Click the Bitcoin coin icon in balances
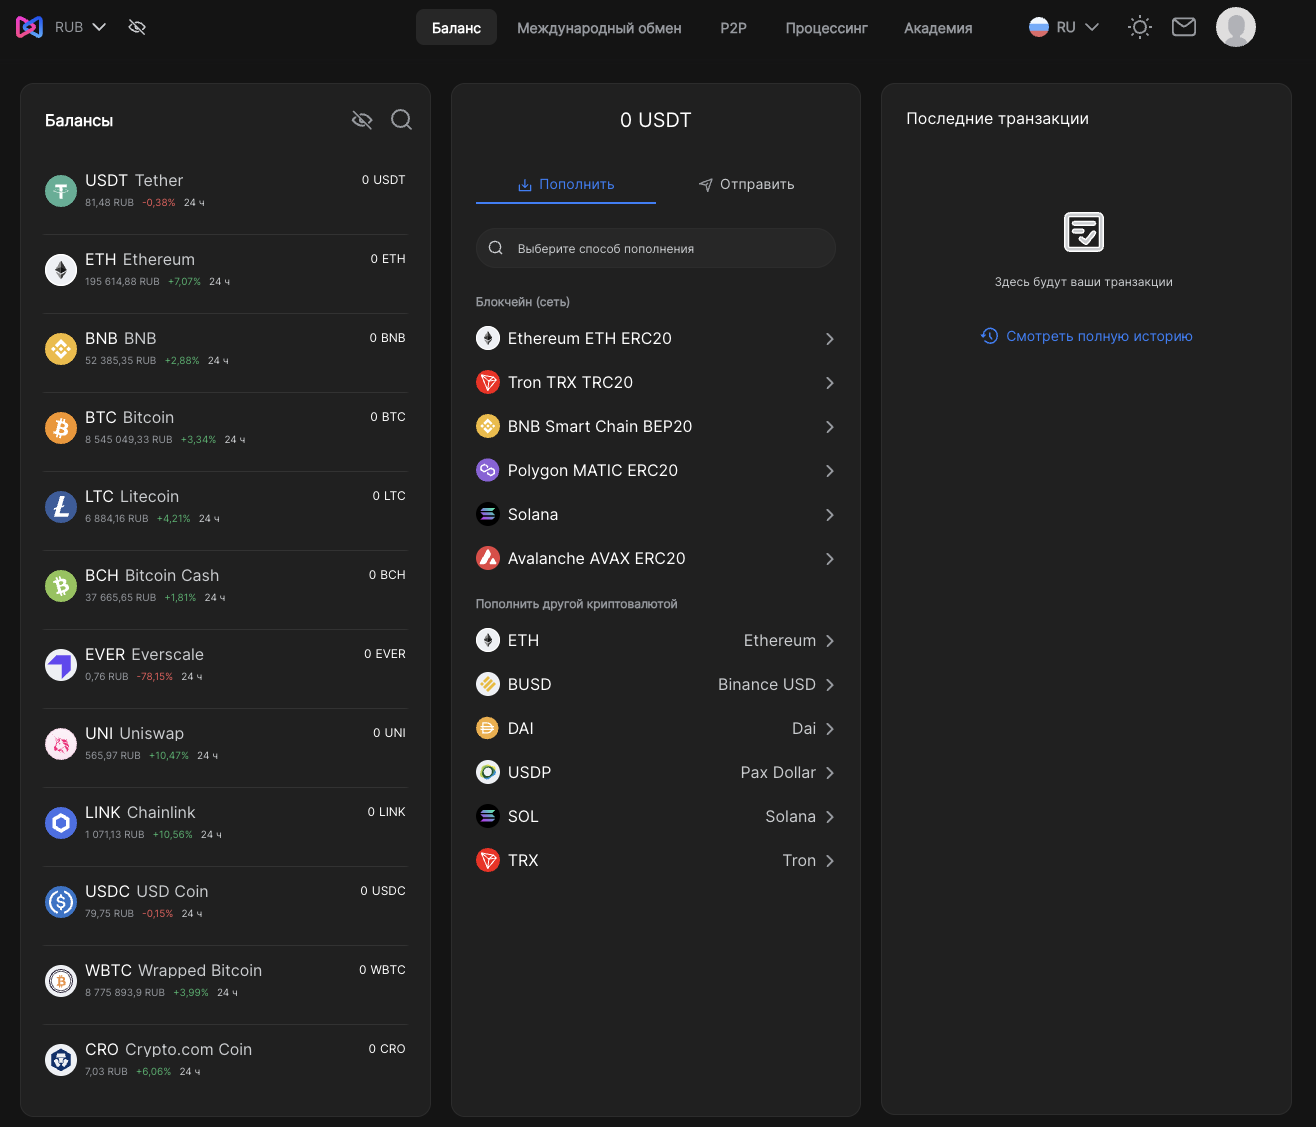This screenshot has height=1127, width=1316. click(61, 428)
